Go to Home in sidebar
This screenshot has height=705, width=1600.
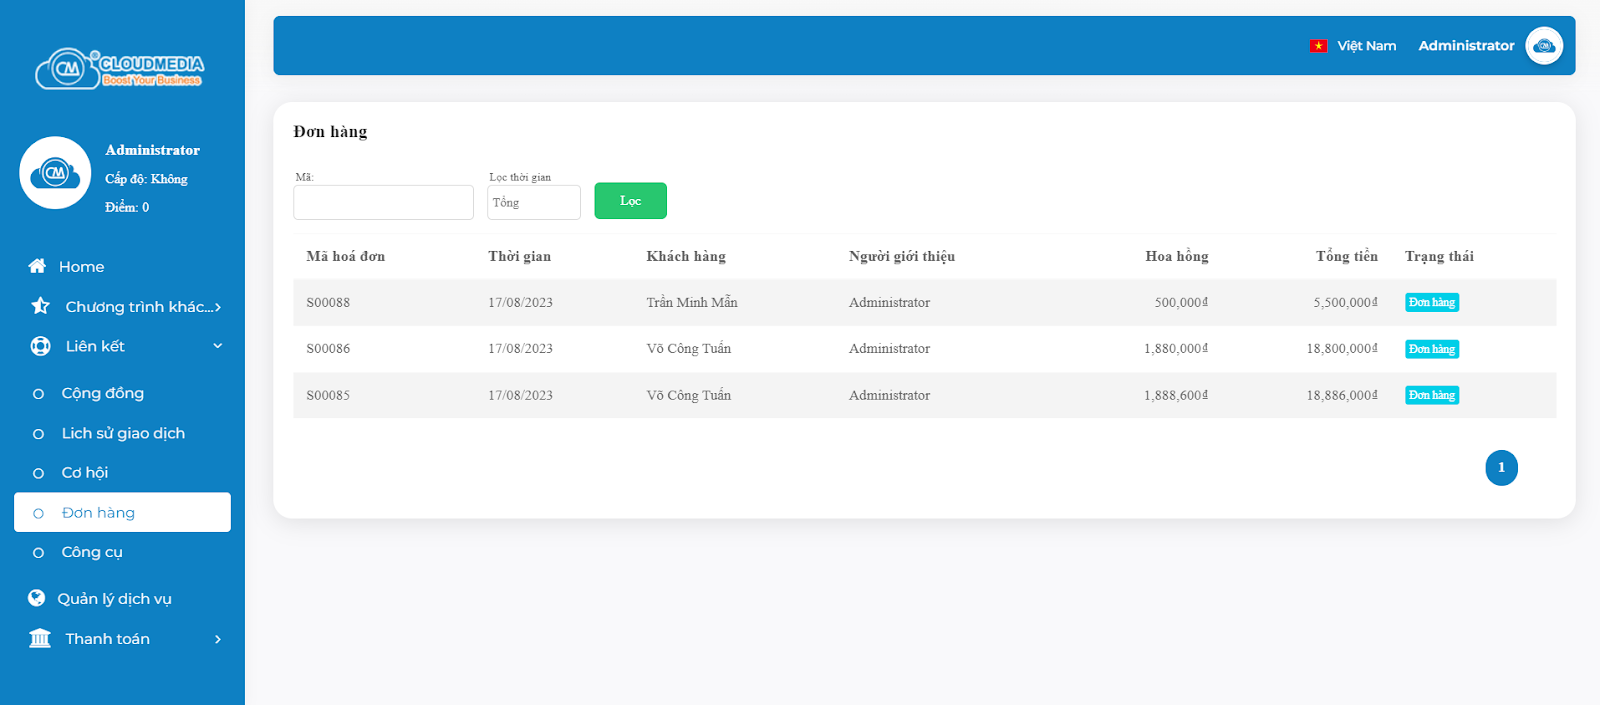click(81, 266)
